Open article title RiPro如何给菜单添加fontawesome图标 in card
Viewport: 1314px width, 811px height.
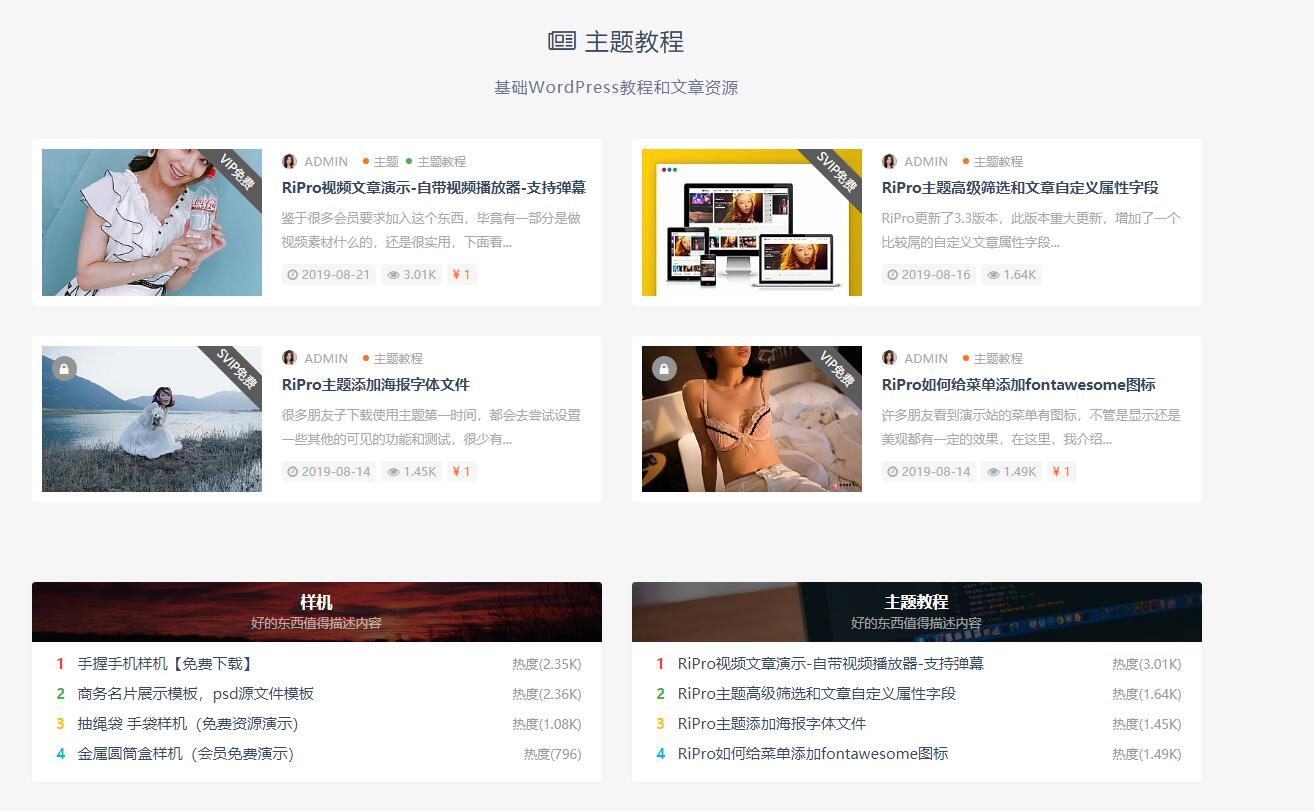tap(1018, 385)
